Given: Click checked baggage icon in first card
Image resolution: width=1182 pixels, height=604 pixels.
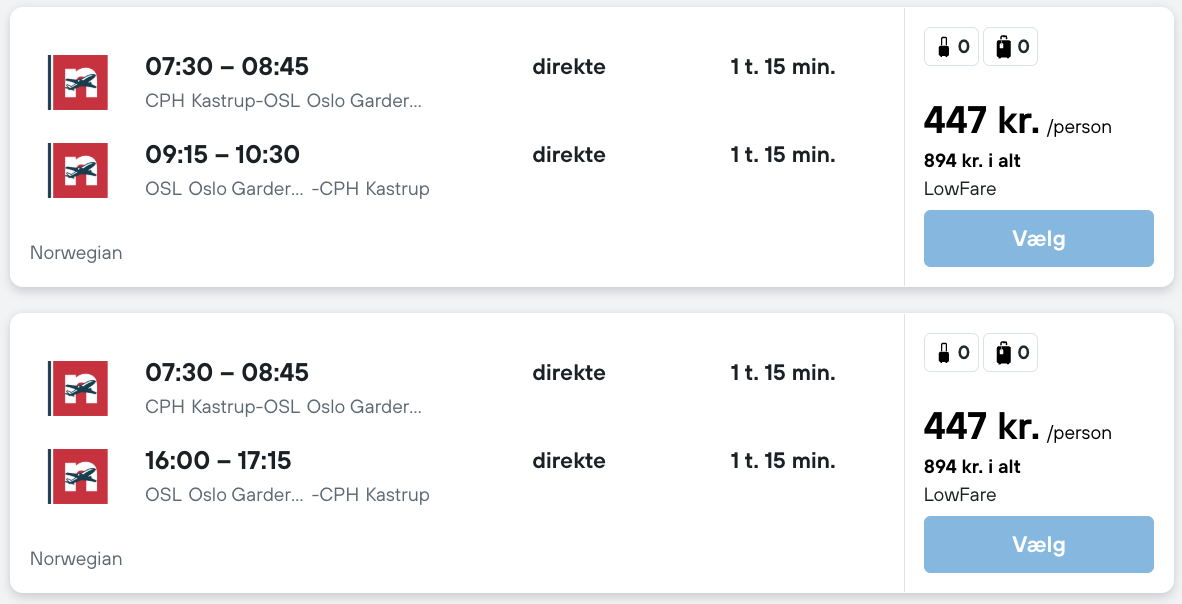Looking at the screenshot, I should pos(1003,46).
